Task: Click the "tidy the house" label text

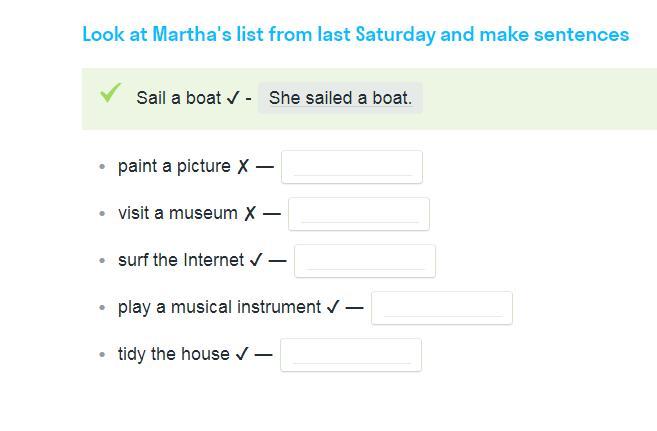Action: pos(174,354)
